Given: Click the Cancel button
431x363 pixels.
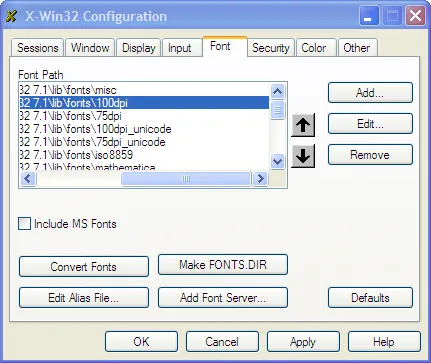Looking at the screenshot, I should click(222, 342).
